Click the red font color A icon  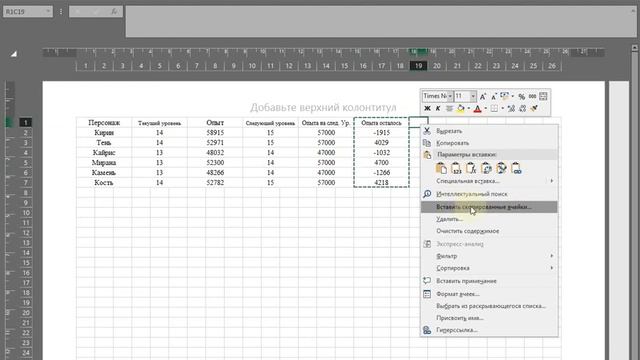(x=478, y=109)
